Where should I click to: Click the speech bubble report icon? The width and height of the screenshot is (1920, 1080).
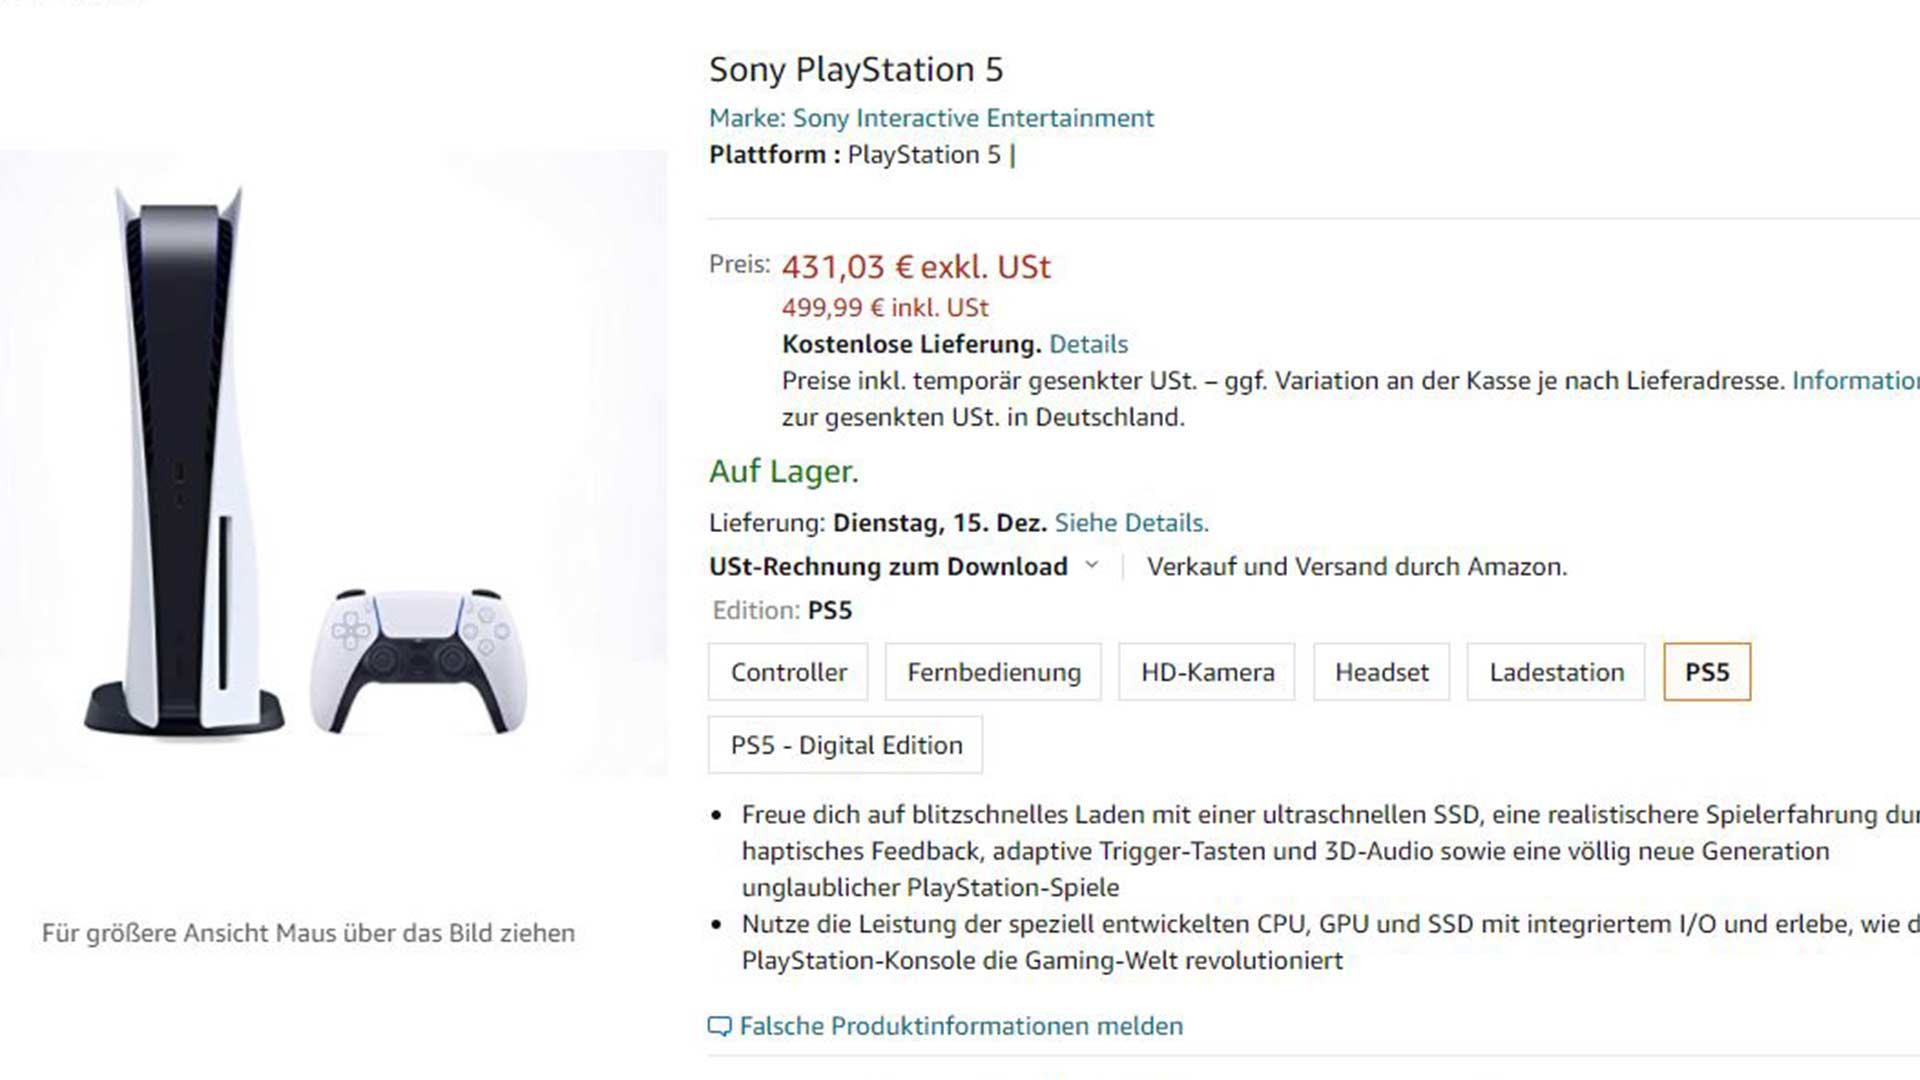pos(719,1026)
